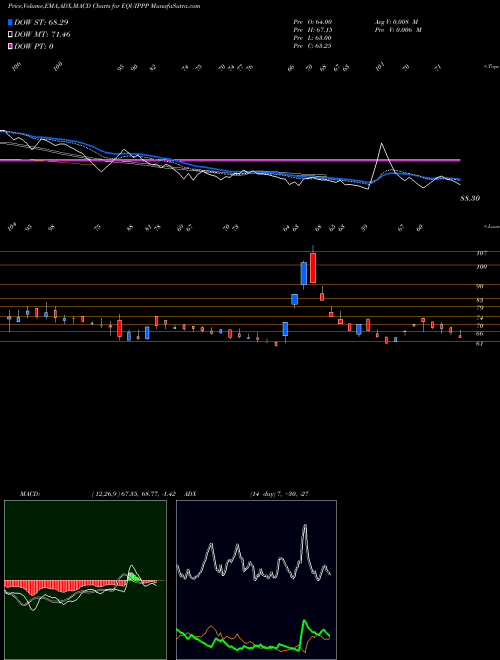Image resolution: width=500 pixels, height=660 pixels.
Task: Click the 61 price level label
Action: 480,343
